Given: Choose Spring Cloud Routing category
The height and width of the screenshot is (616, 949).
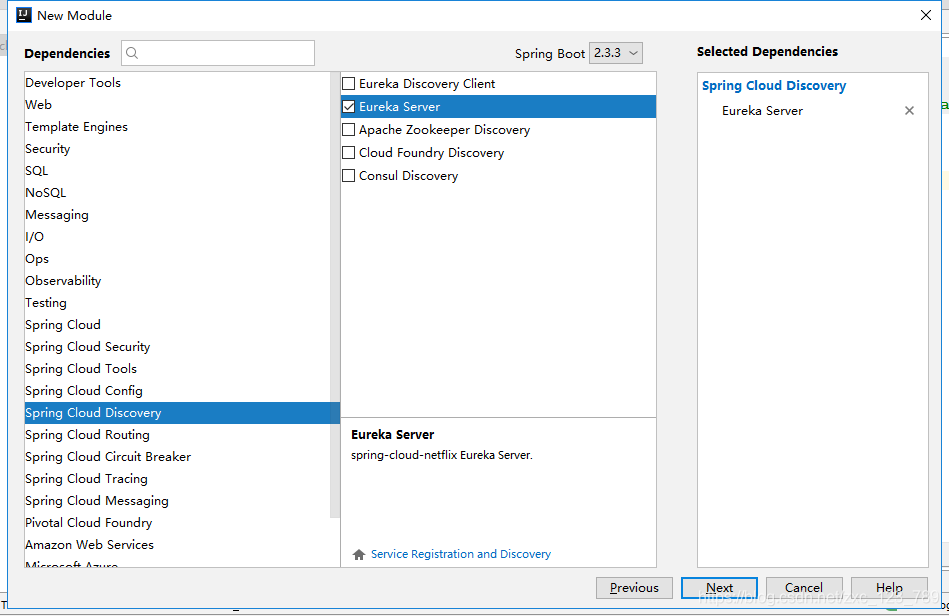Looking at the screenshot, I should (x=178, y=434).
